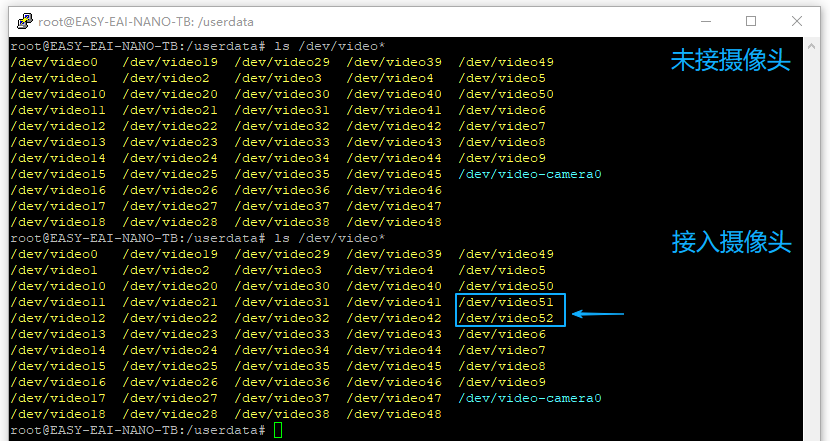Click /dev/video49 in the first listing
This screenshot has width=830, height=441.
[506, 62]
